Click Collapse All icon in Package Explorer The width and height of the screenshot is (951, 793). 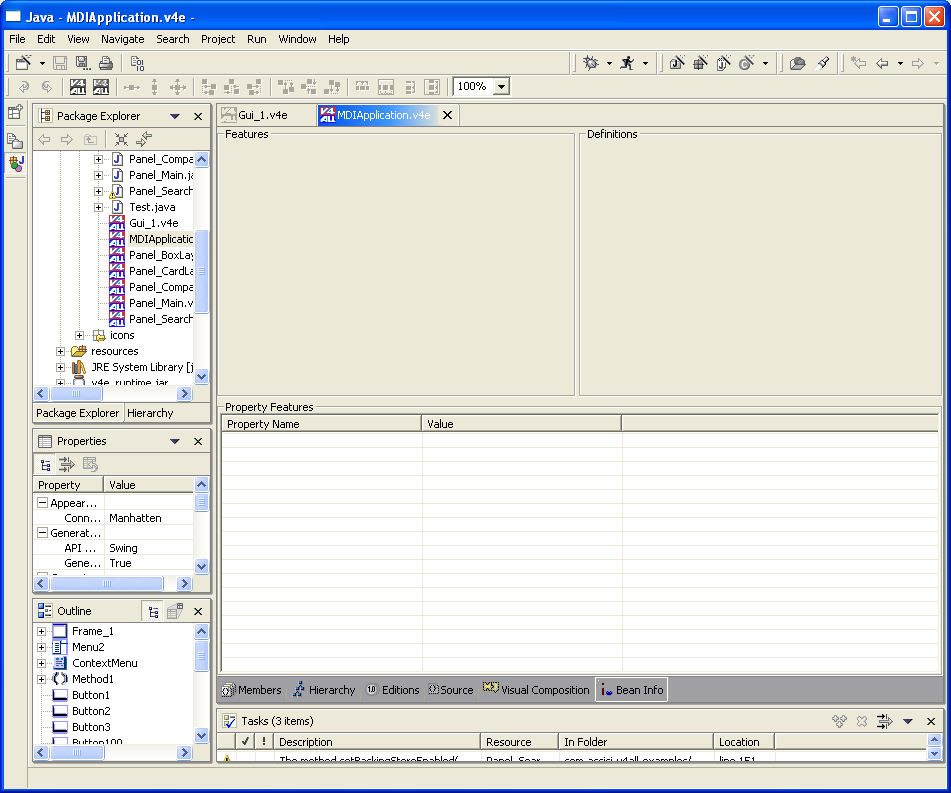pos(121,139)
